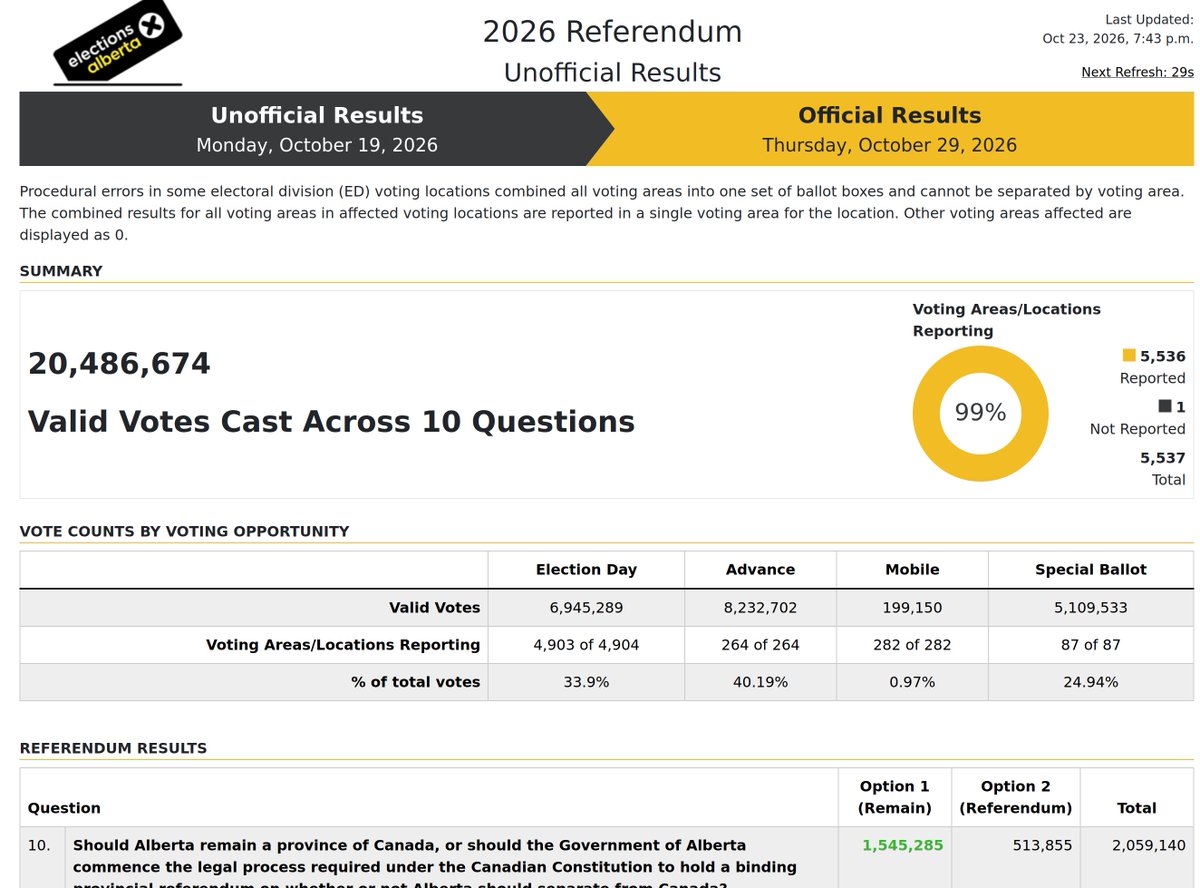Image resolution: width=1200 pixels, height=888 pixels.
Task: Select Election Day valid votes 6,945,289
Action: tap(586, 607)
